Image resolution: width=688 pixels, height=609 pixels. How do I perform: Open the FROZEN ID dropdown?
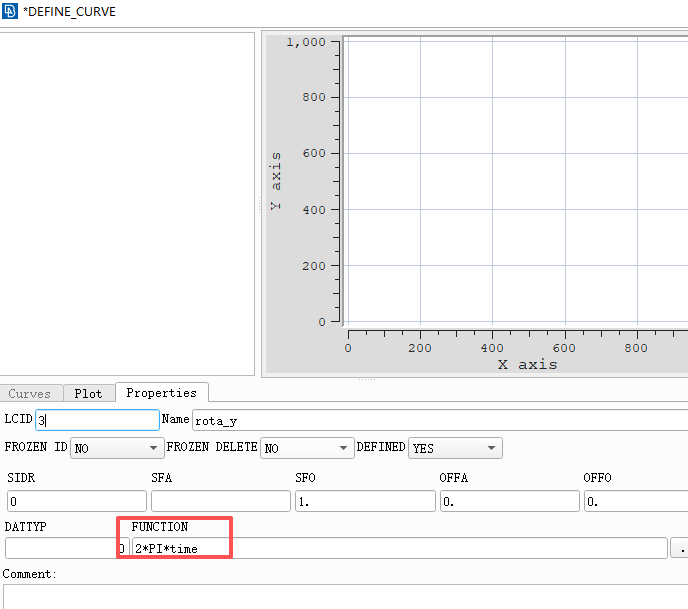tap(116, 449)
